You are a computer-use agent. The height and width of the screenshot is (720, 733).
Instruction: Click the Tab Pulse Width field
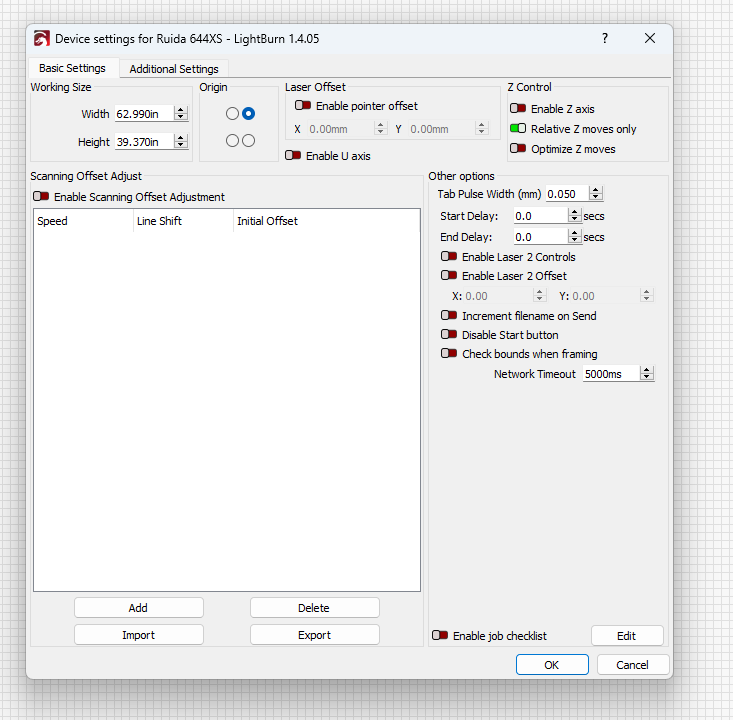[x=568, y=194]
